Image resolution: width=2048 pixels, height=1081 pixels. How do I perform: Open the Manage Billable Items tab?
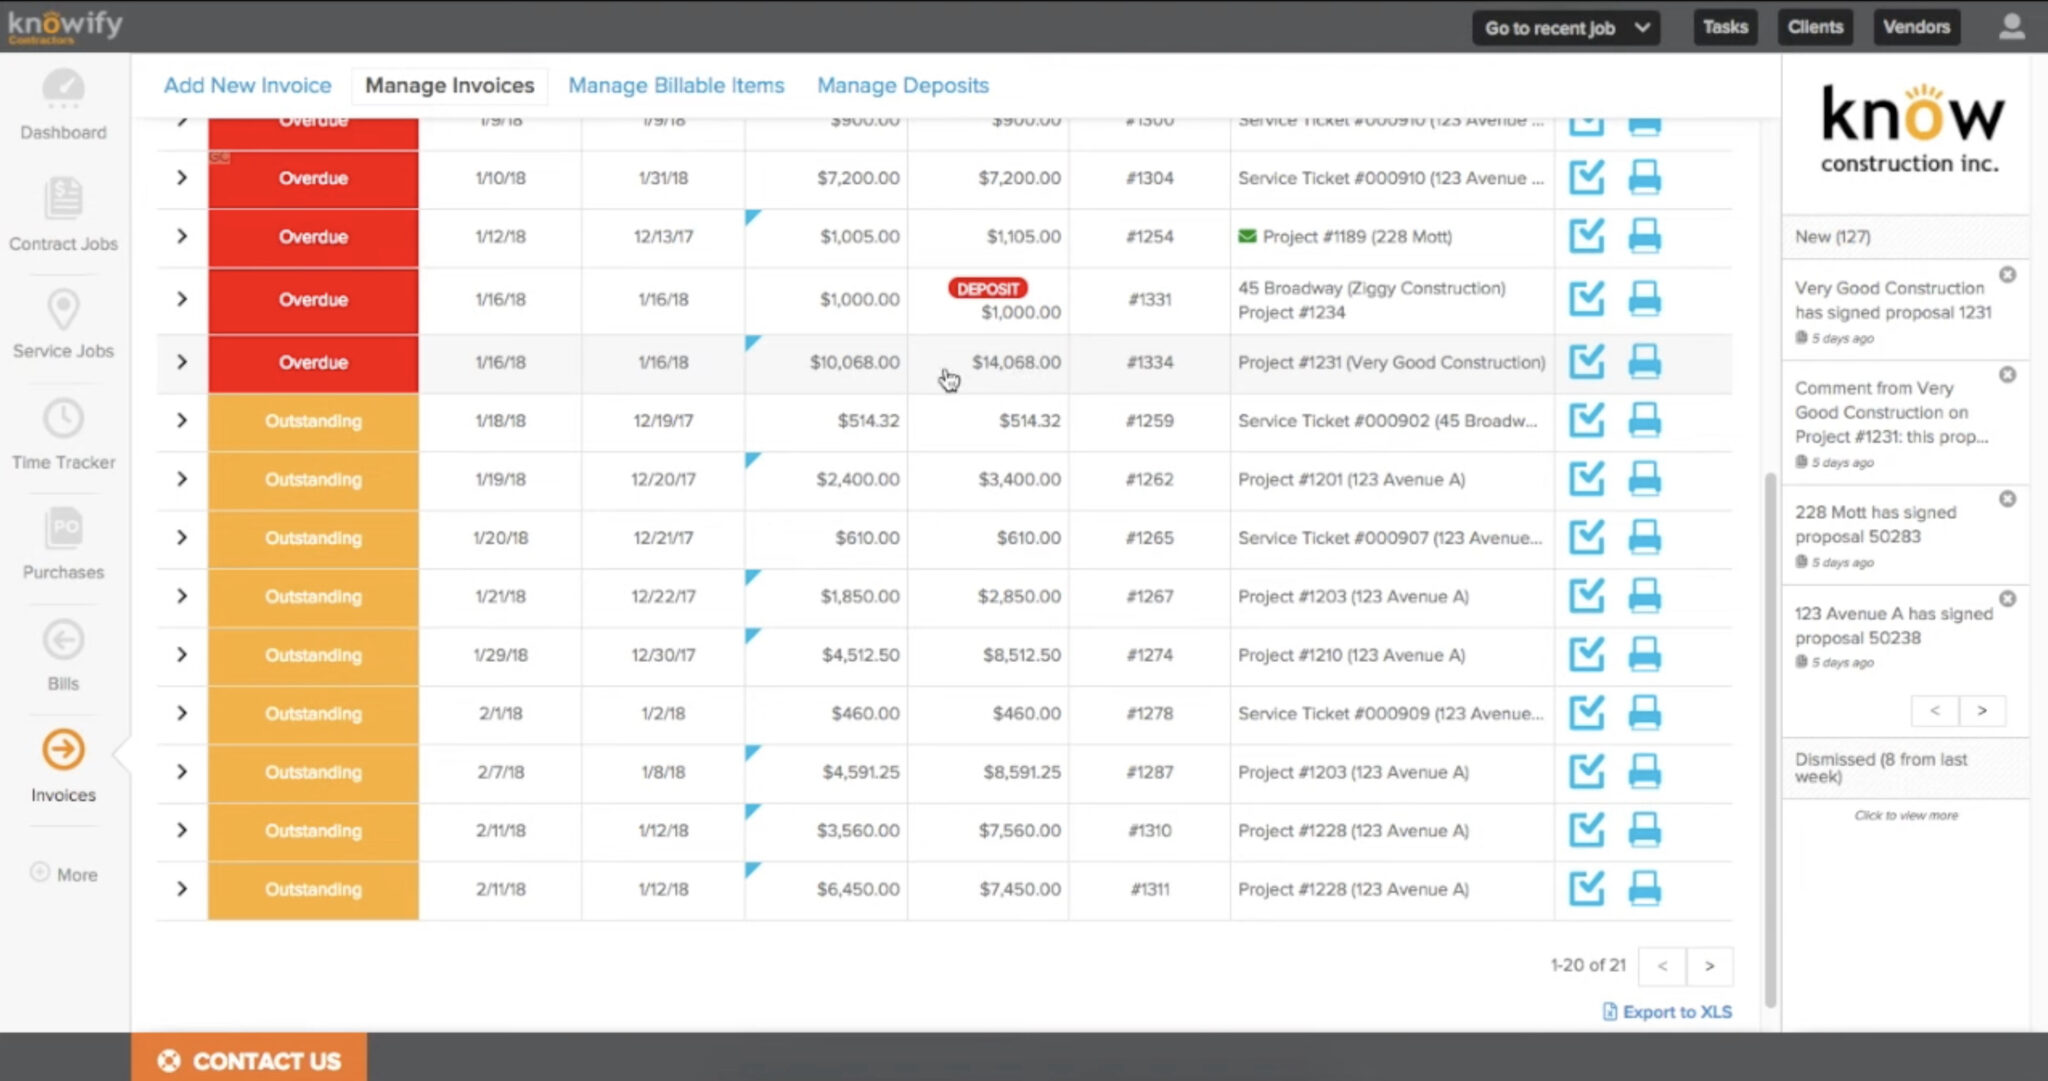point(677,85)
